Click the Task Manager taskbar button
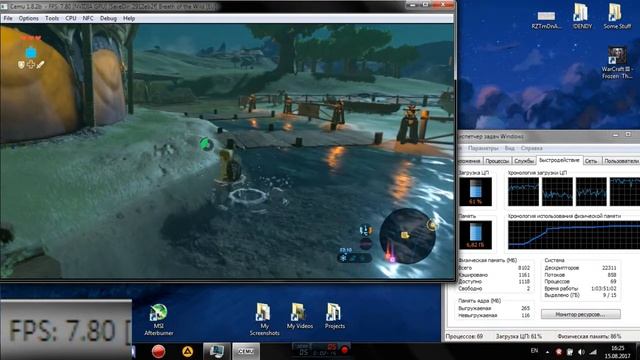640x360 pixels. (216, 351)
